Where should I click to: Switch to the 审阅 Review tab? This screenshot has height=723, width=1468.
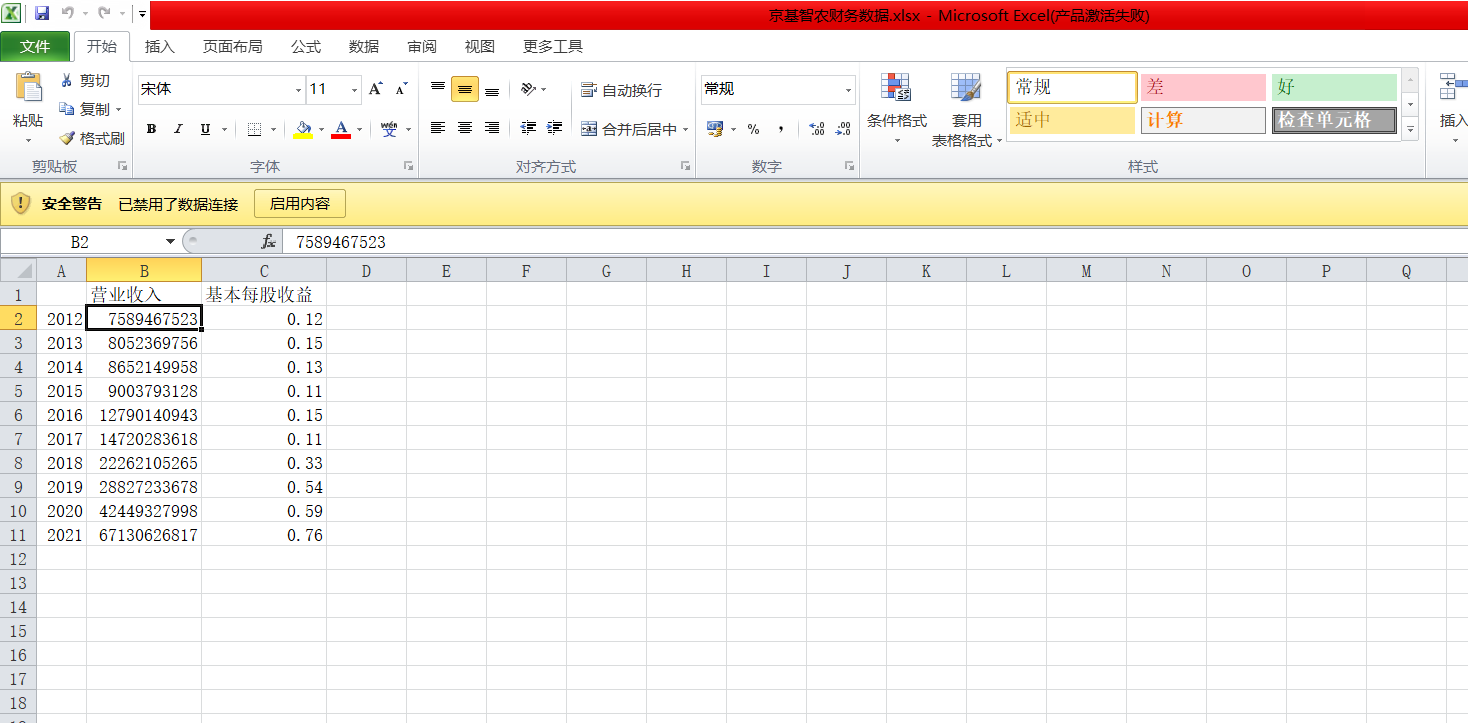422,46
